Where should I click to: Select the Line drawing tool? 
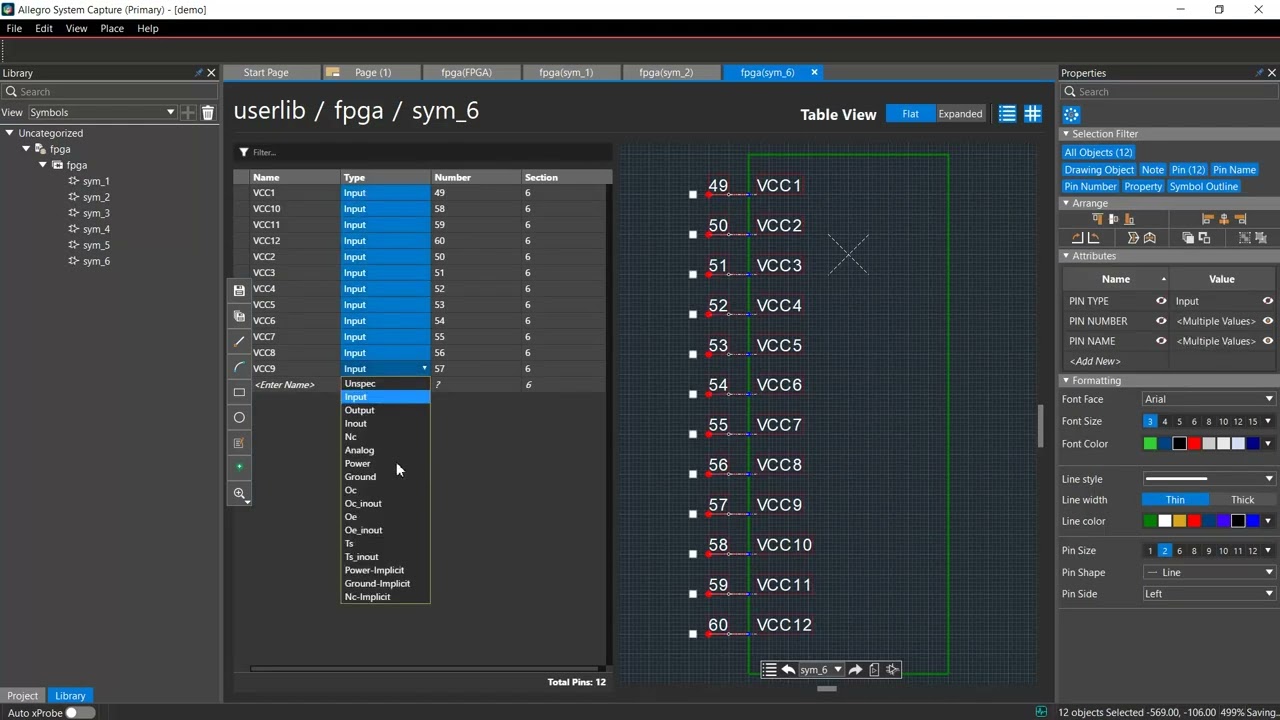click(239, 342)
